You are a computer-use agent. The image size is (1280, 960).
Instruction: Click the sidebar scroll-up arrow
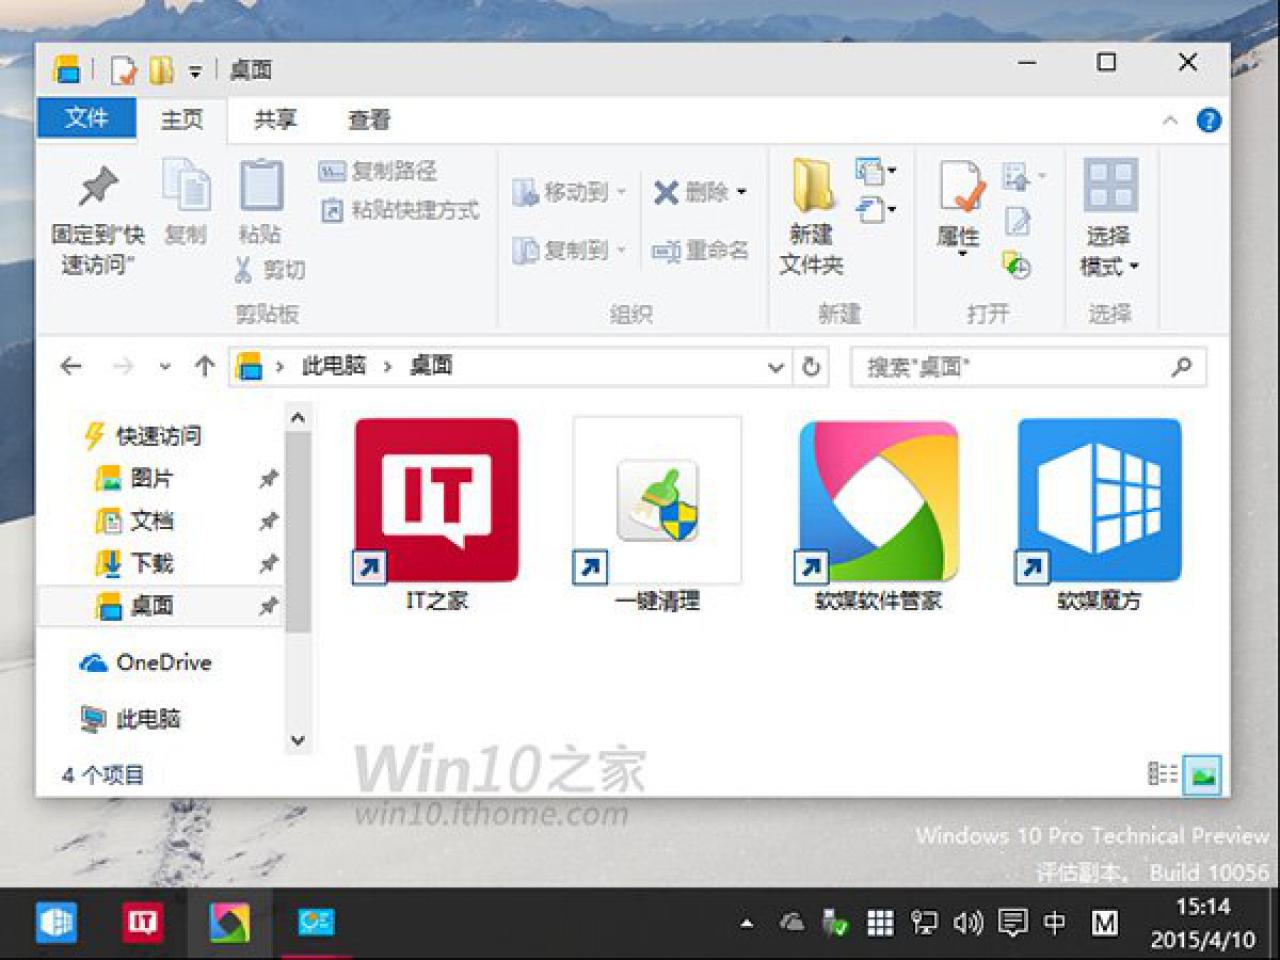(x=298, y=418)
